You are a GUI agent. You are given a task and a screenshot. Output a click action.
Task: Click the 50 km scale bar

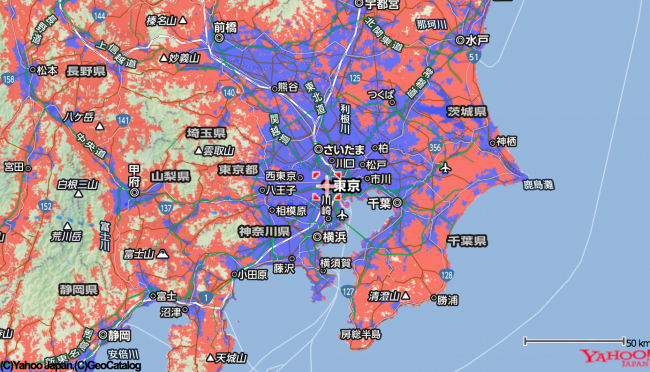point(574,341)
